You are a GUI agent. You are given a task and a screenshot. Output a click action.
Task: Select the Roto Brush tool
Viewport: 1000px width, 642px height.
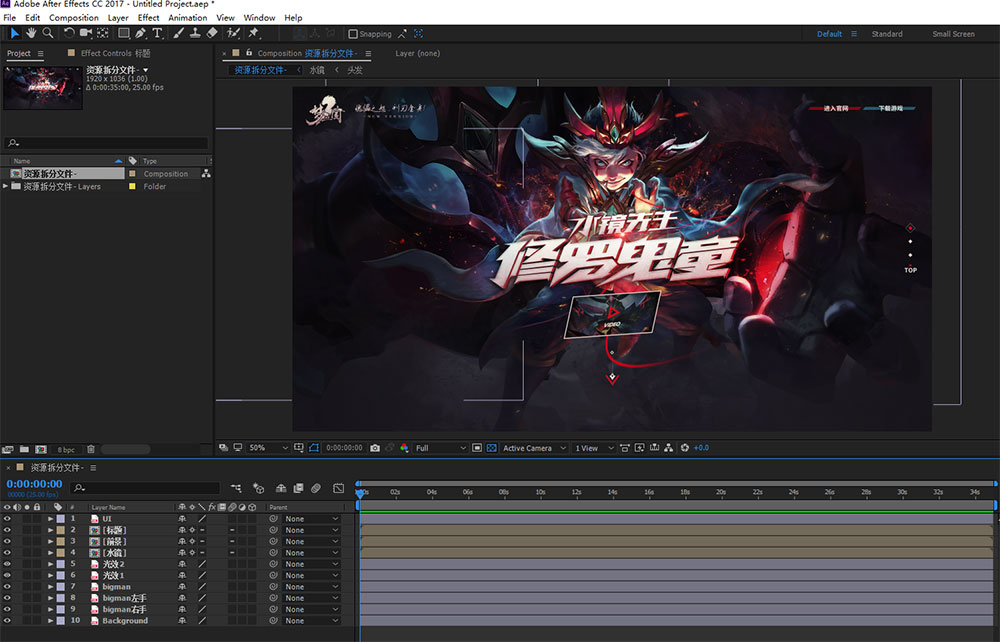pos(233,33)
